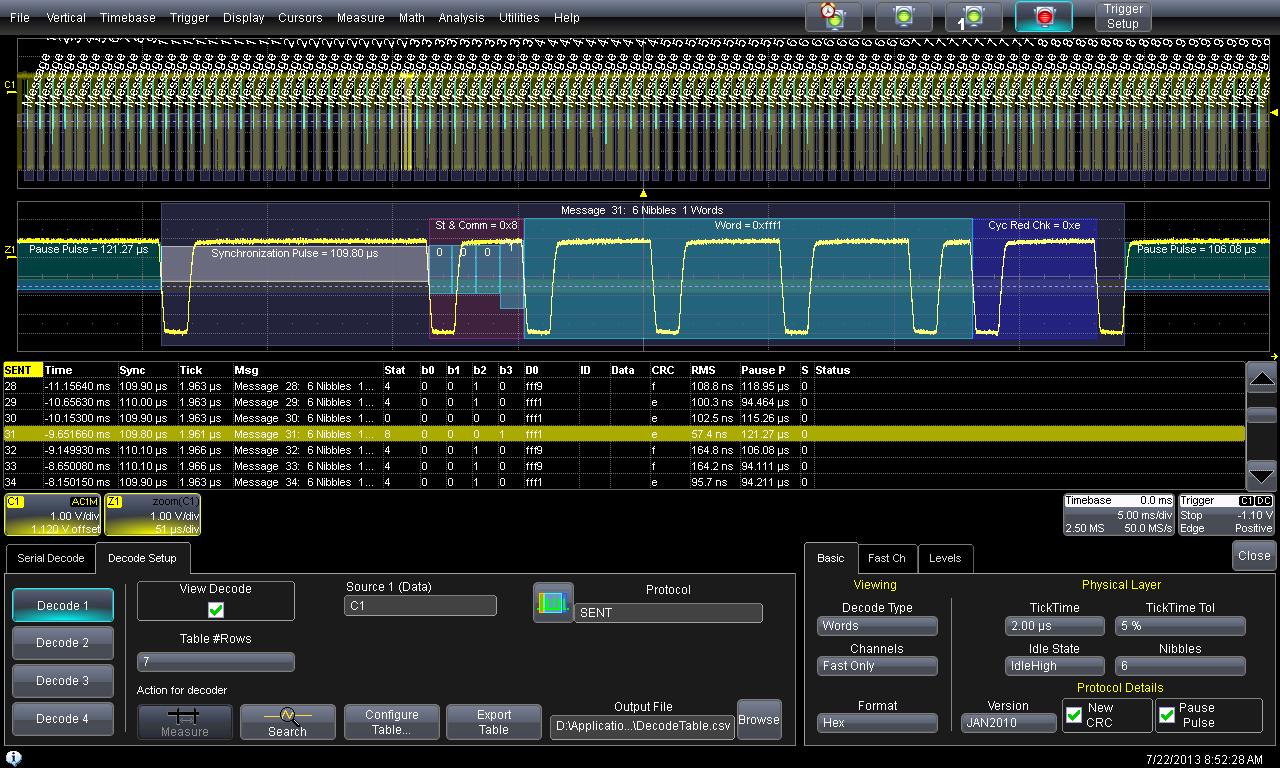
Task: Switch to the Levels tab
Action: click(944, 558)
